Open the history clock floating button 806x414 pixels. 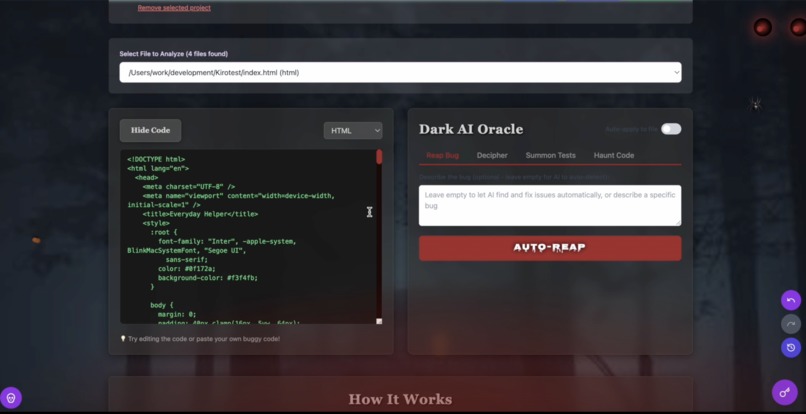791,348
